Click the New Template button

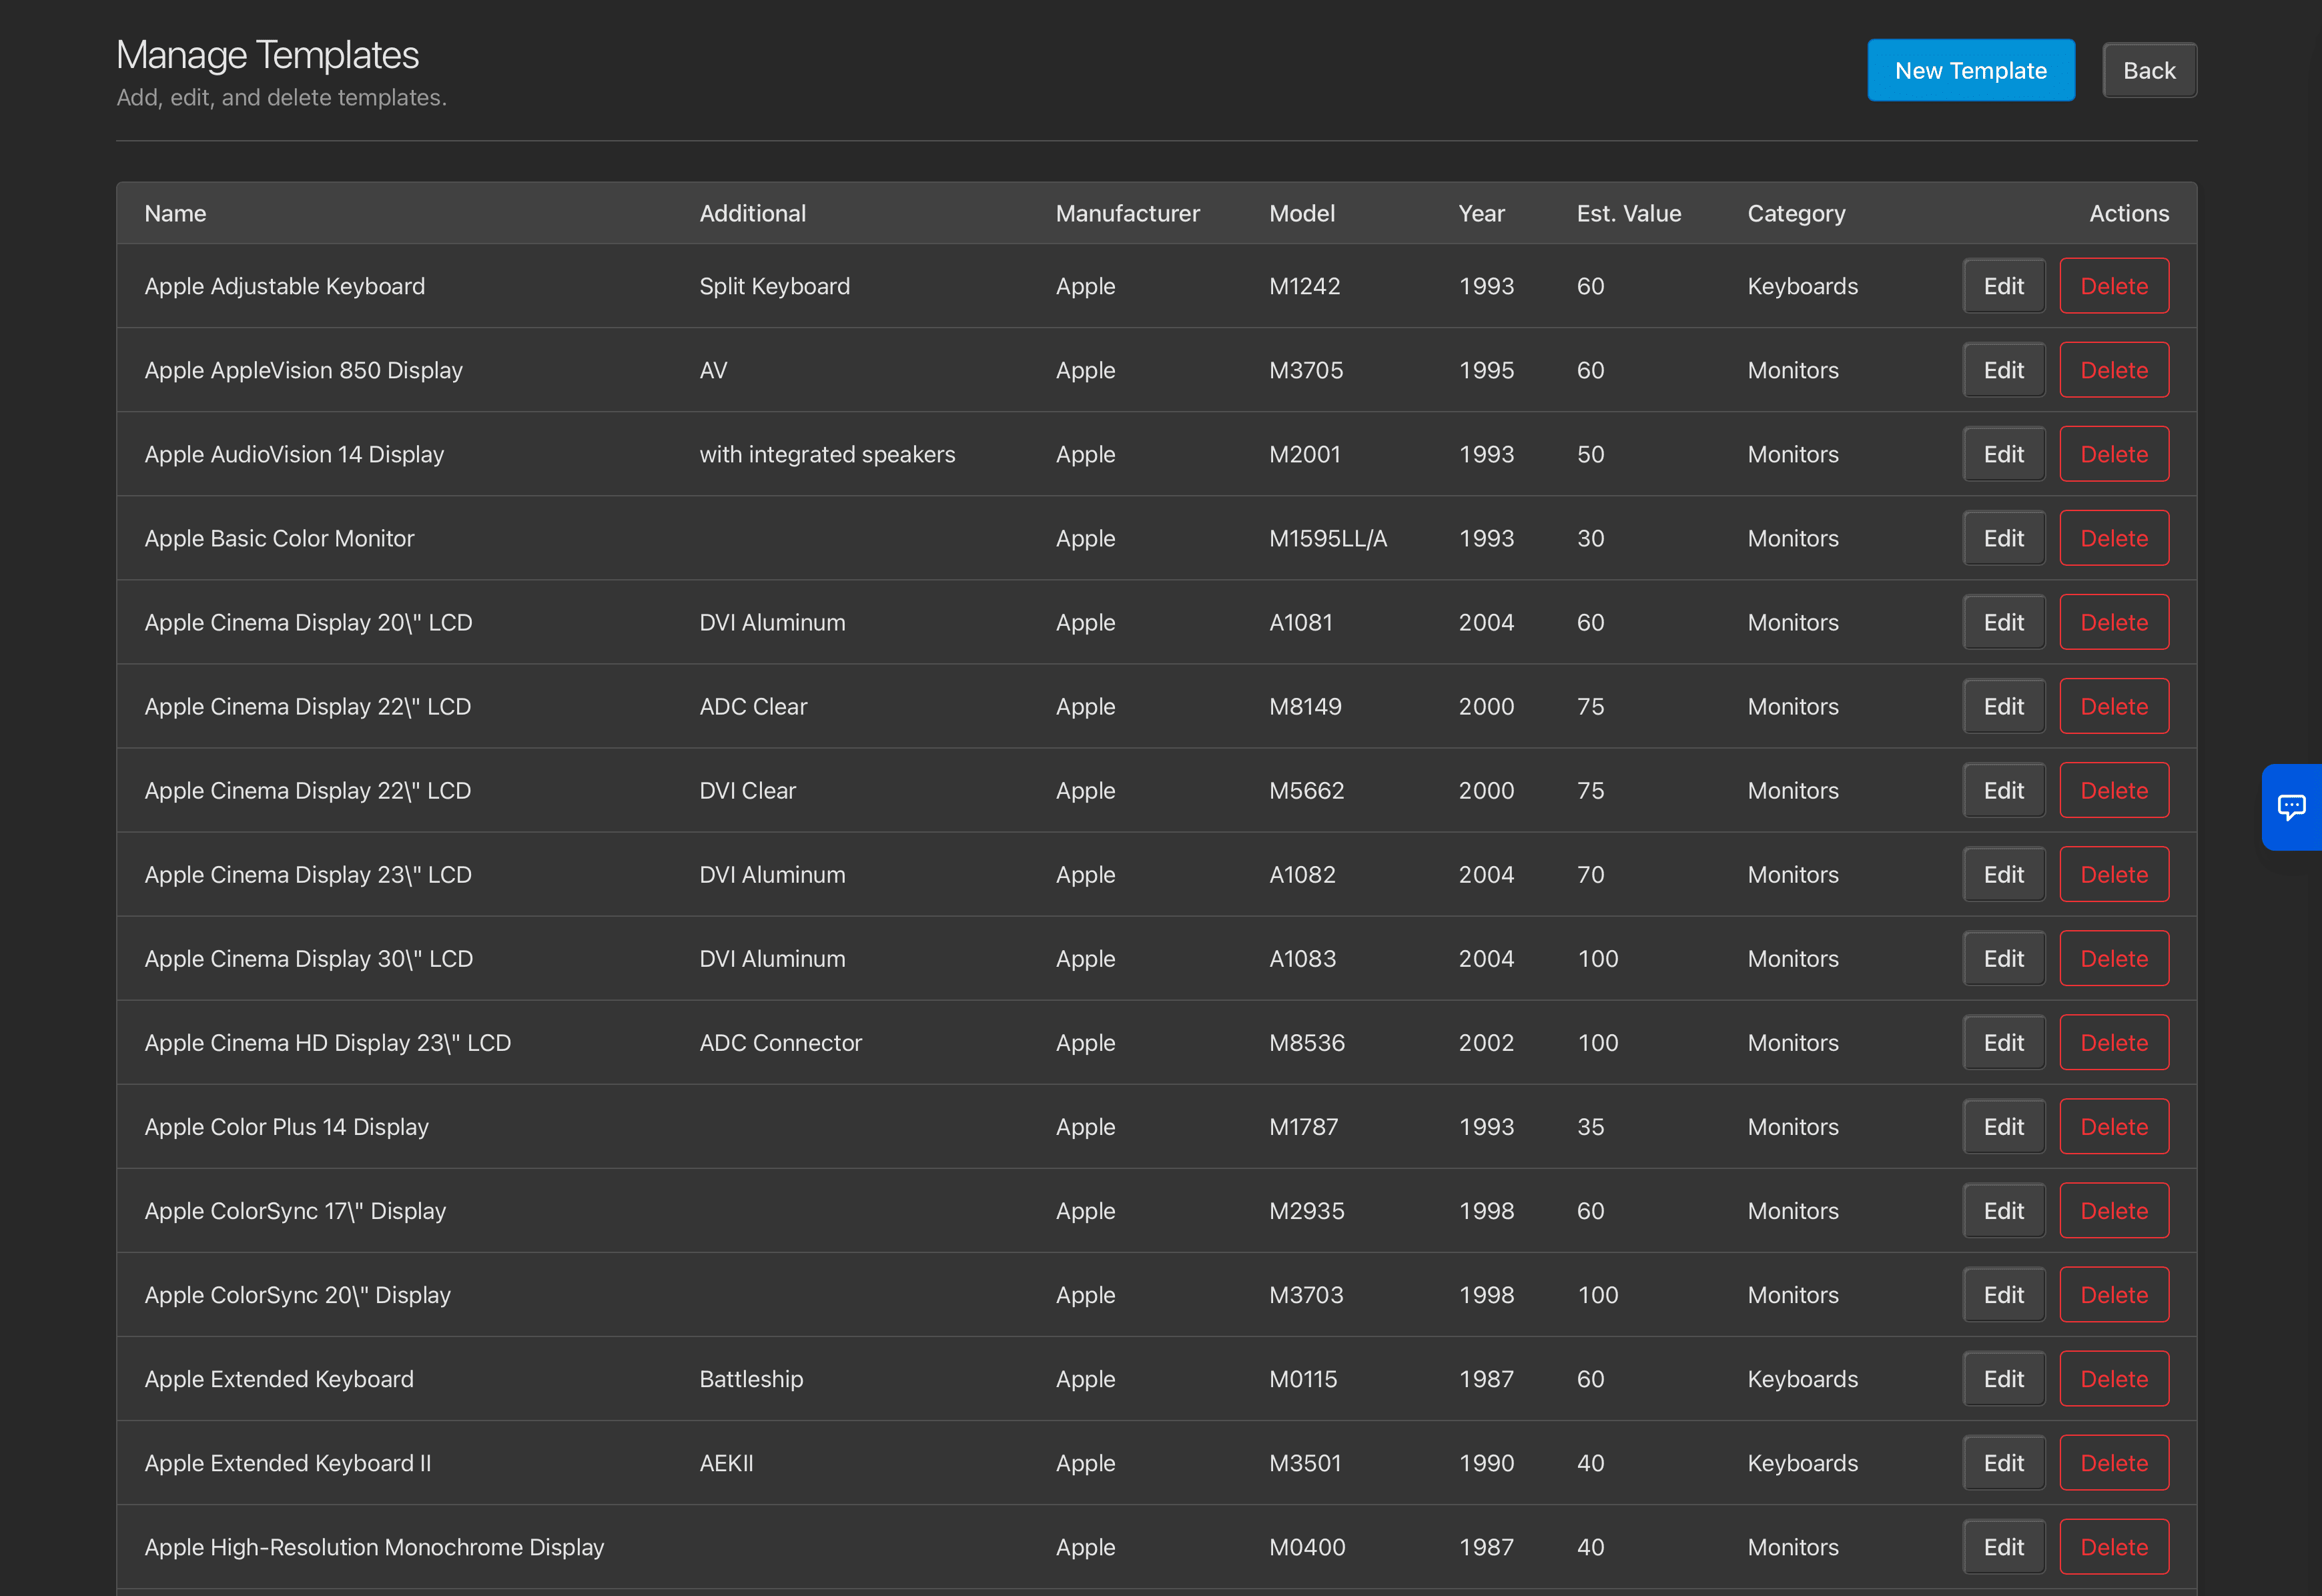click(x=1970, y=70)
